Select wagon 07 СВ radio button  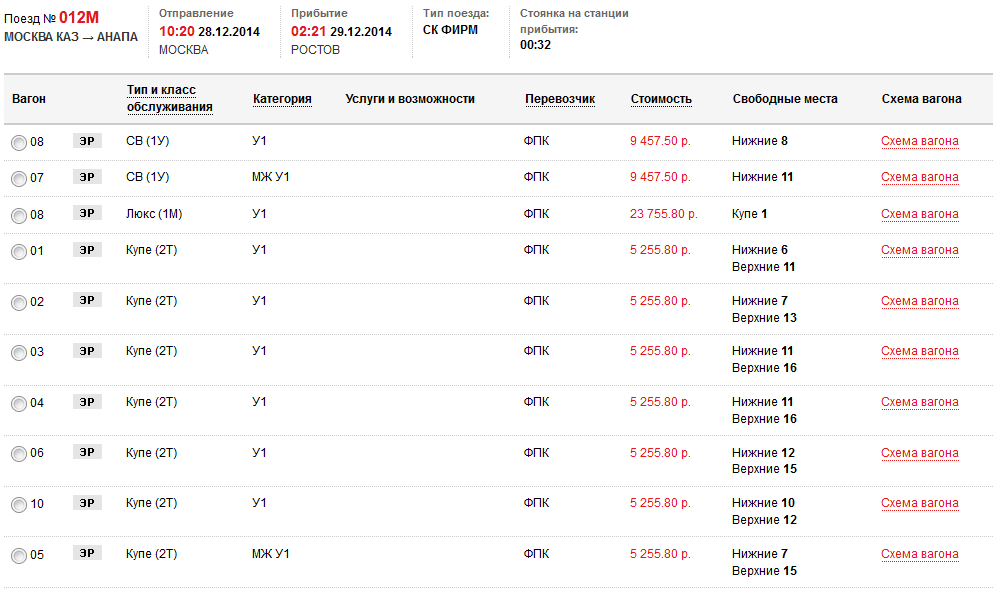point(19,179)
